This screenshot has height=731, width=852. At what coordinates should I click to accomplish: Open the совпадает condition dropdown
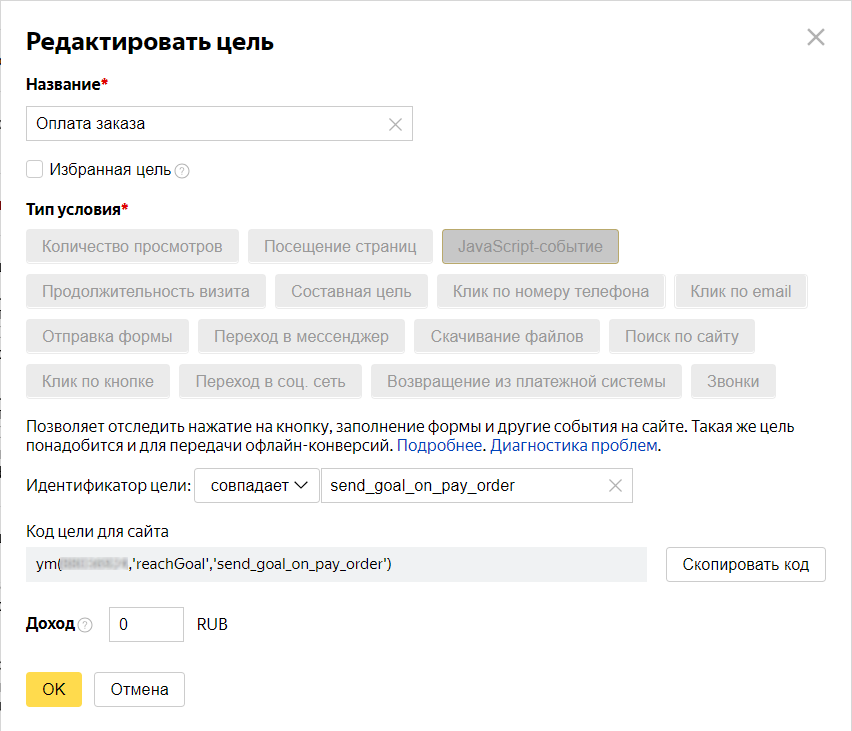256,485
